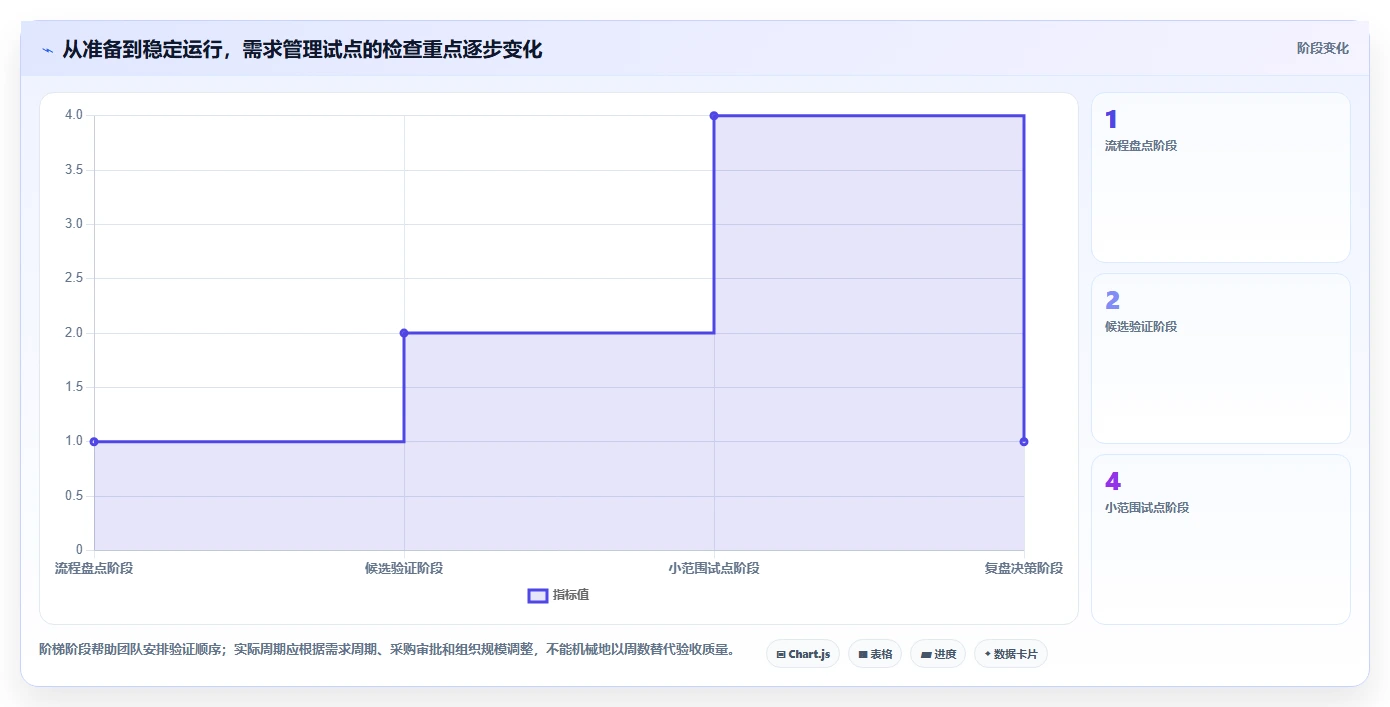Toggle the 指标值 legend swatch

tap(537, 595)
